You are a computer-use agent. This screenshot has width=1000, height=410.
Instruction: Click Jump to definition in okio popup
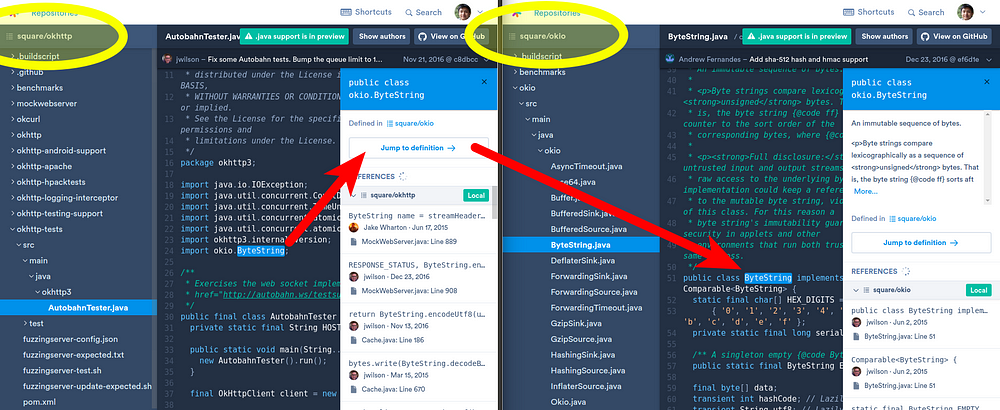pos(921,243)
